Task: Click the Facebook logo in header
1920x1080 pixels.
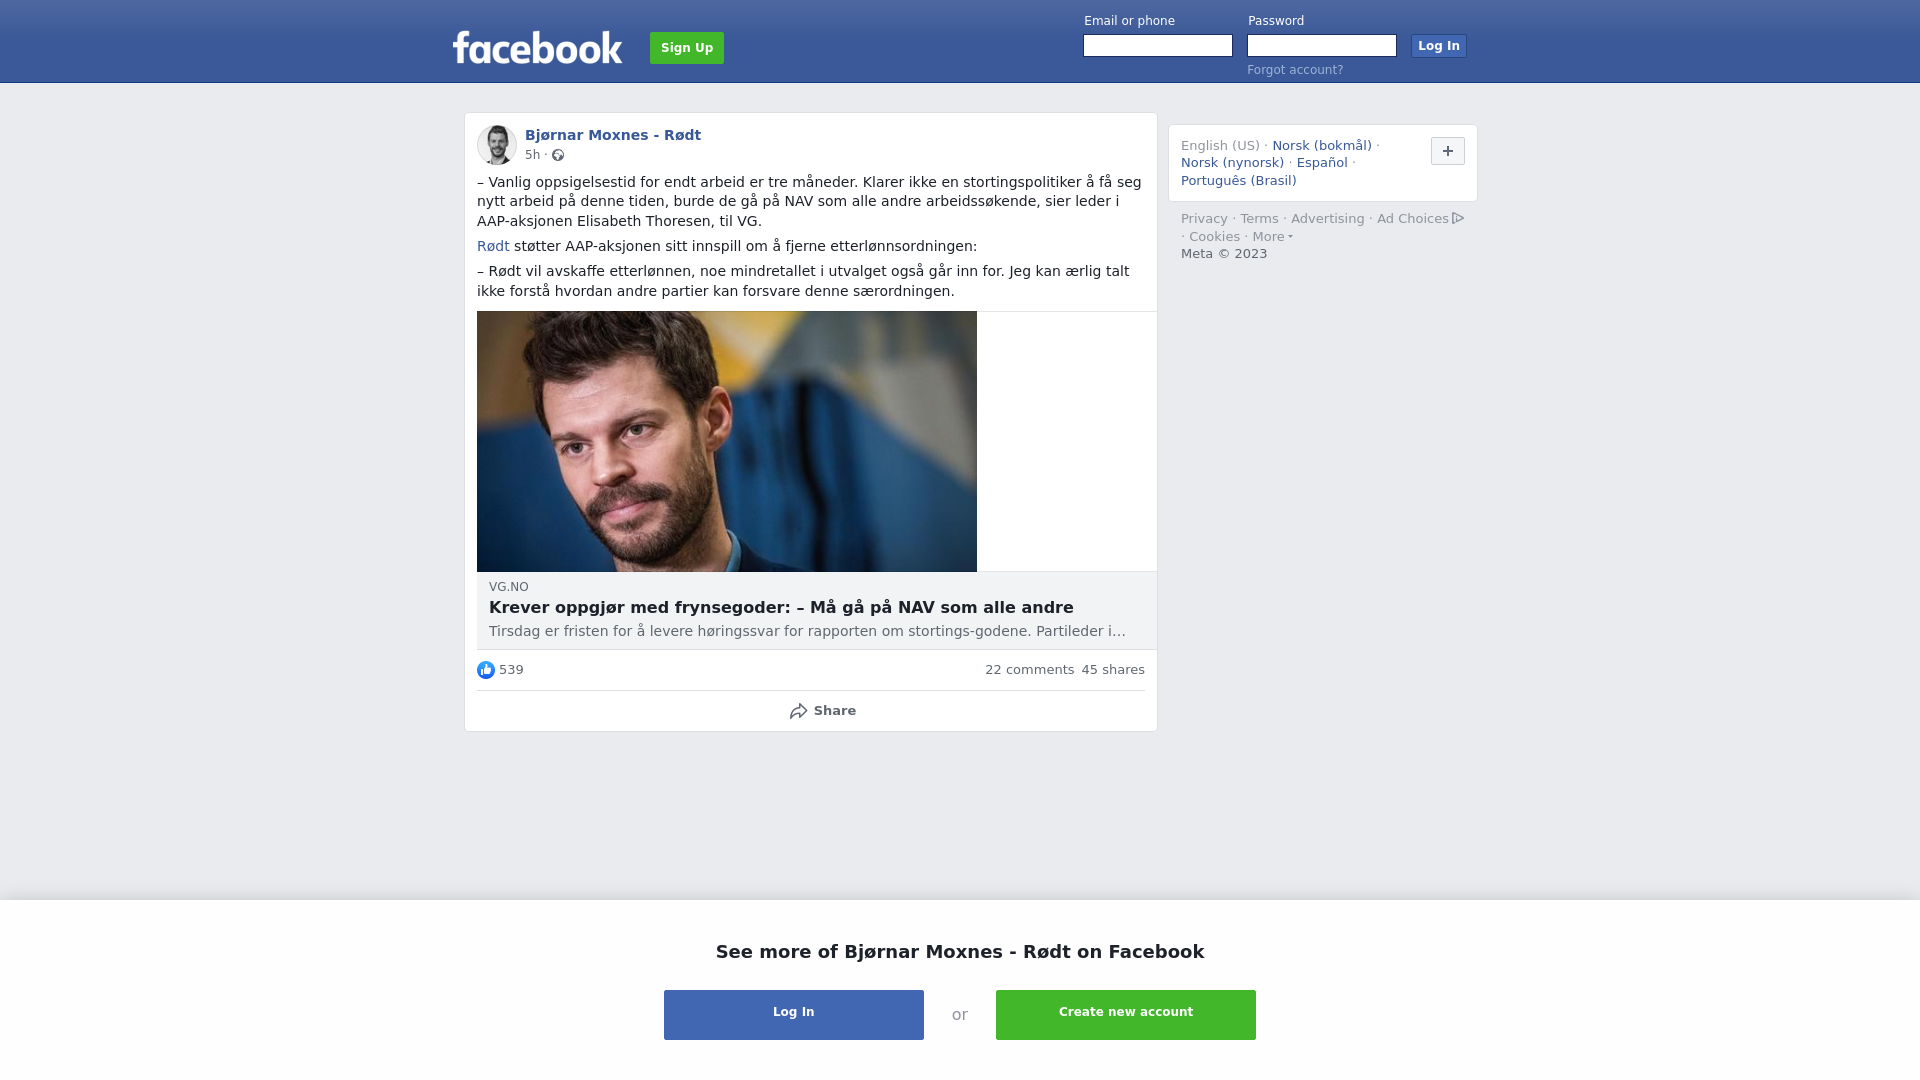Action: tap(537, 48)
